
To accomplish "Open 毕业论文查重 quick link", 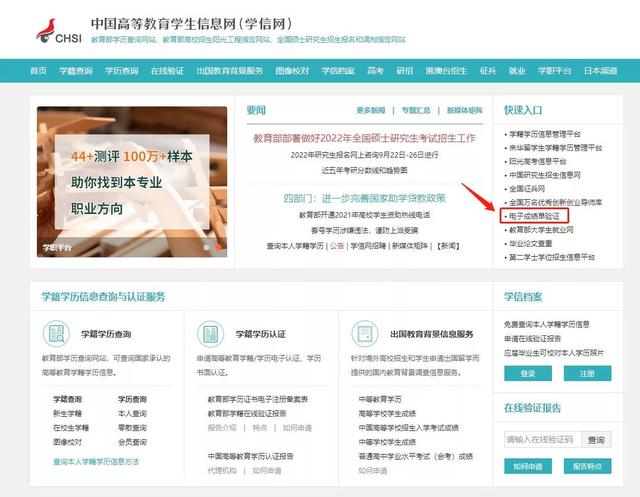I will (x=530, y=244).
